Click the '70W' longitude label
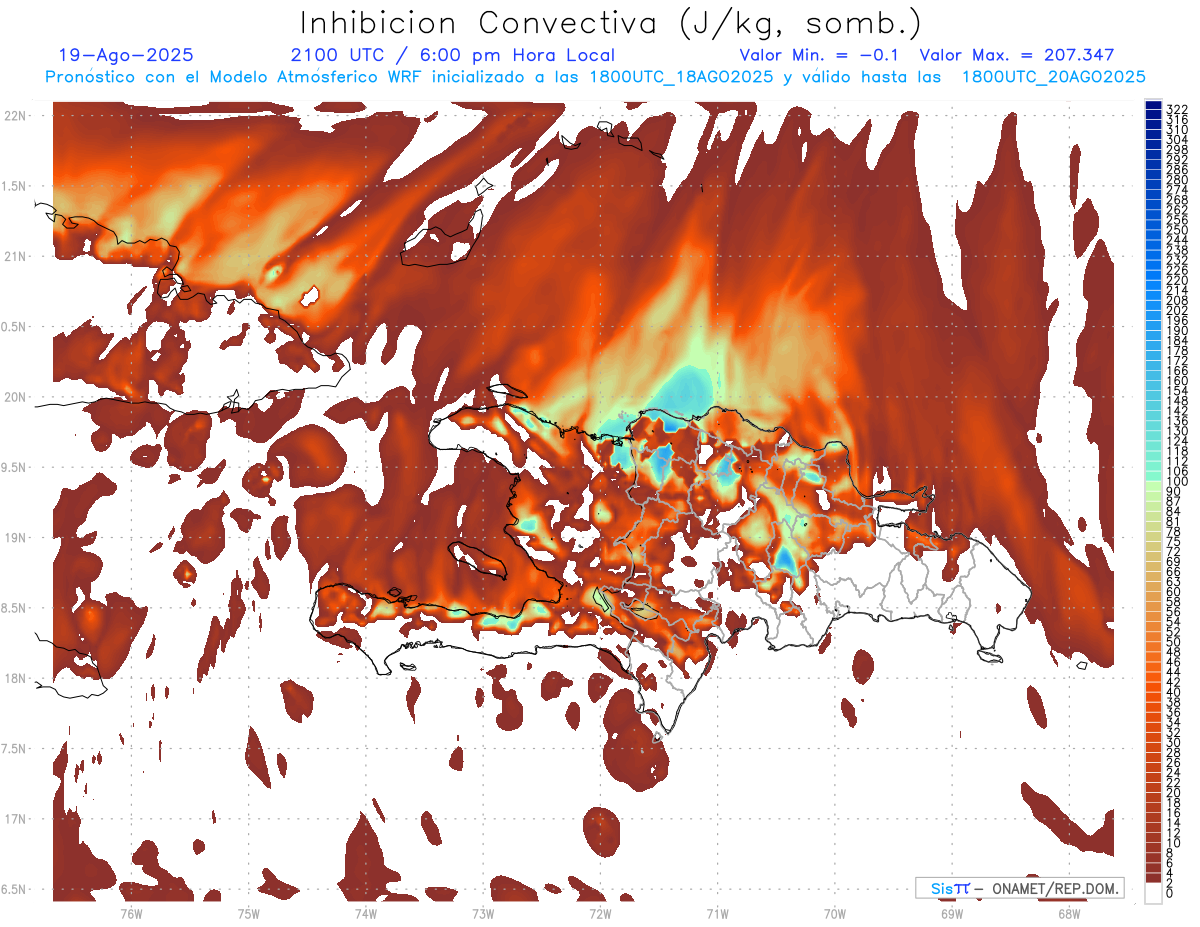This screenshot has width=1200, height=927. tap(835, 913)
